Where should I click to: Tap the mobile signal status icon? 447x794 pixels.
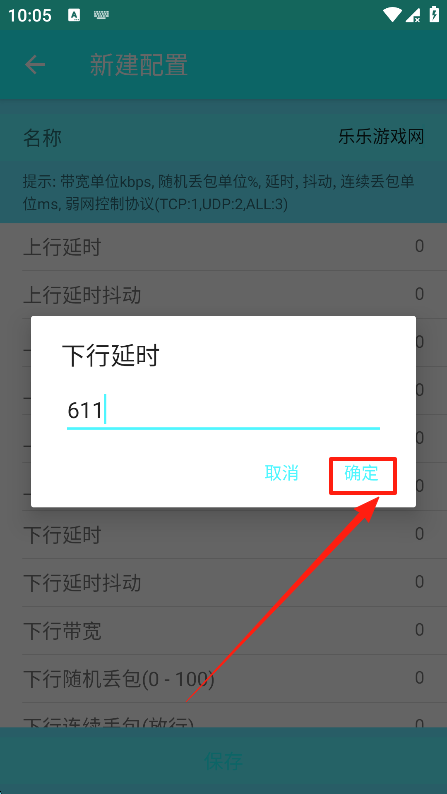[x=414, y=14]
